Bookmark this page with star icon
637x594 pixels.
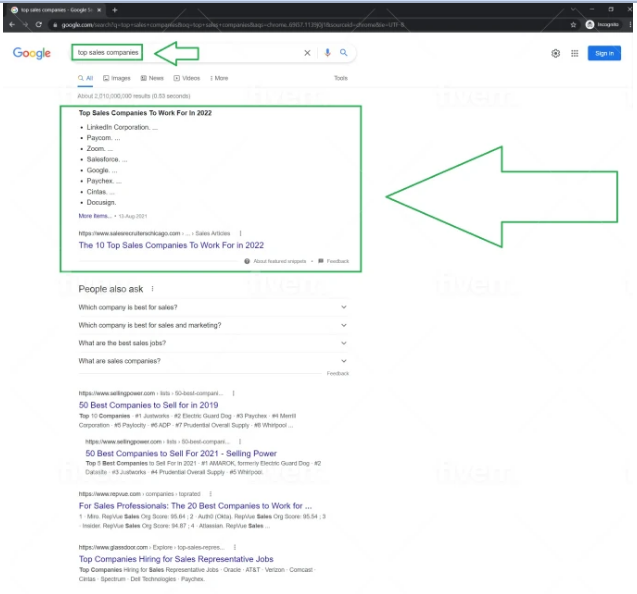pos(573,25)
